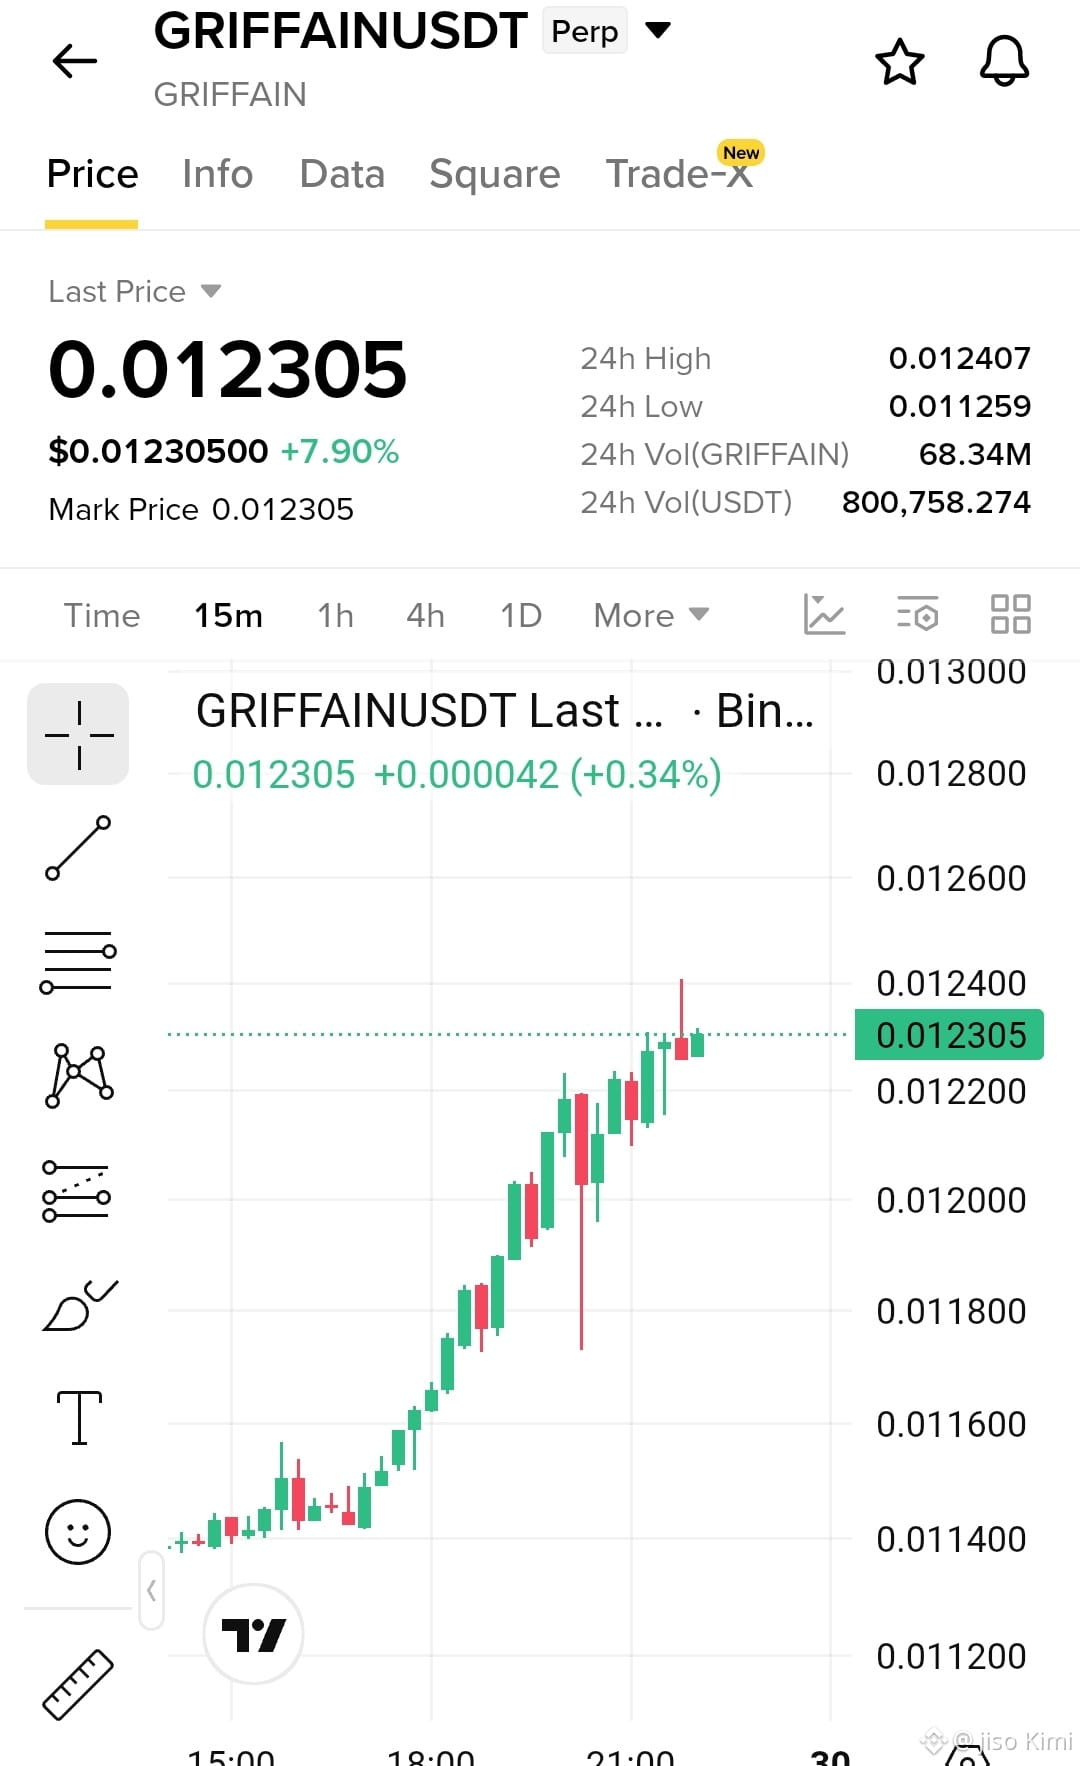Viewport: 1080px width, 1766px height.
Task: Click the 24h High value 0.012407
Action: (x=959, y=358)
